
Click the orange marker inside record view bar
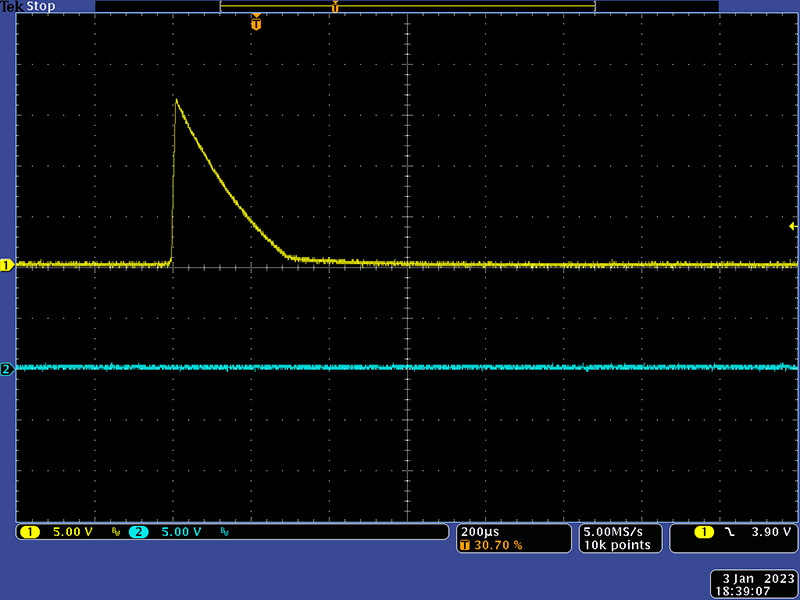click(x=335, y=7)
